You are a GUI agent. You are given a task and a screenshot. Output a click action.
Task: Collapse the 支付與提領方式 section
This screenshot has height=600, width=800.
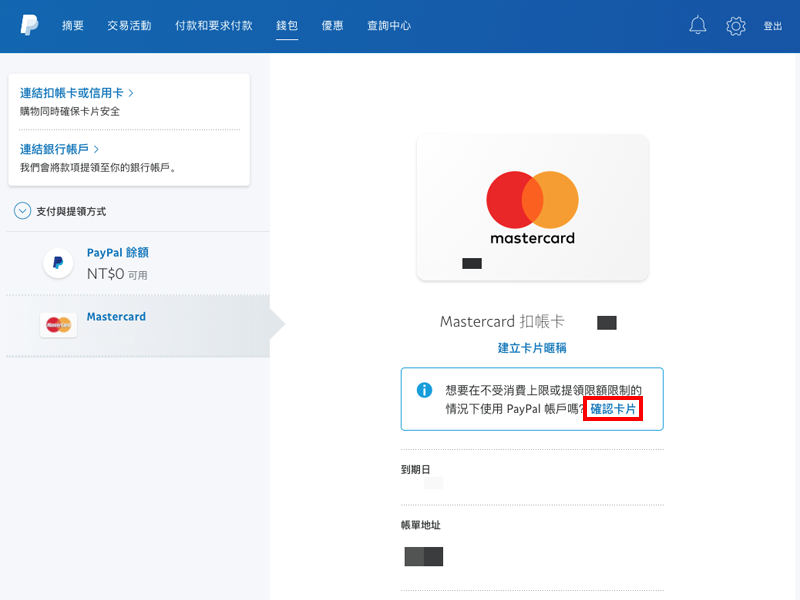22,211
